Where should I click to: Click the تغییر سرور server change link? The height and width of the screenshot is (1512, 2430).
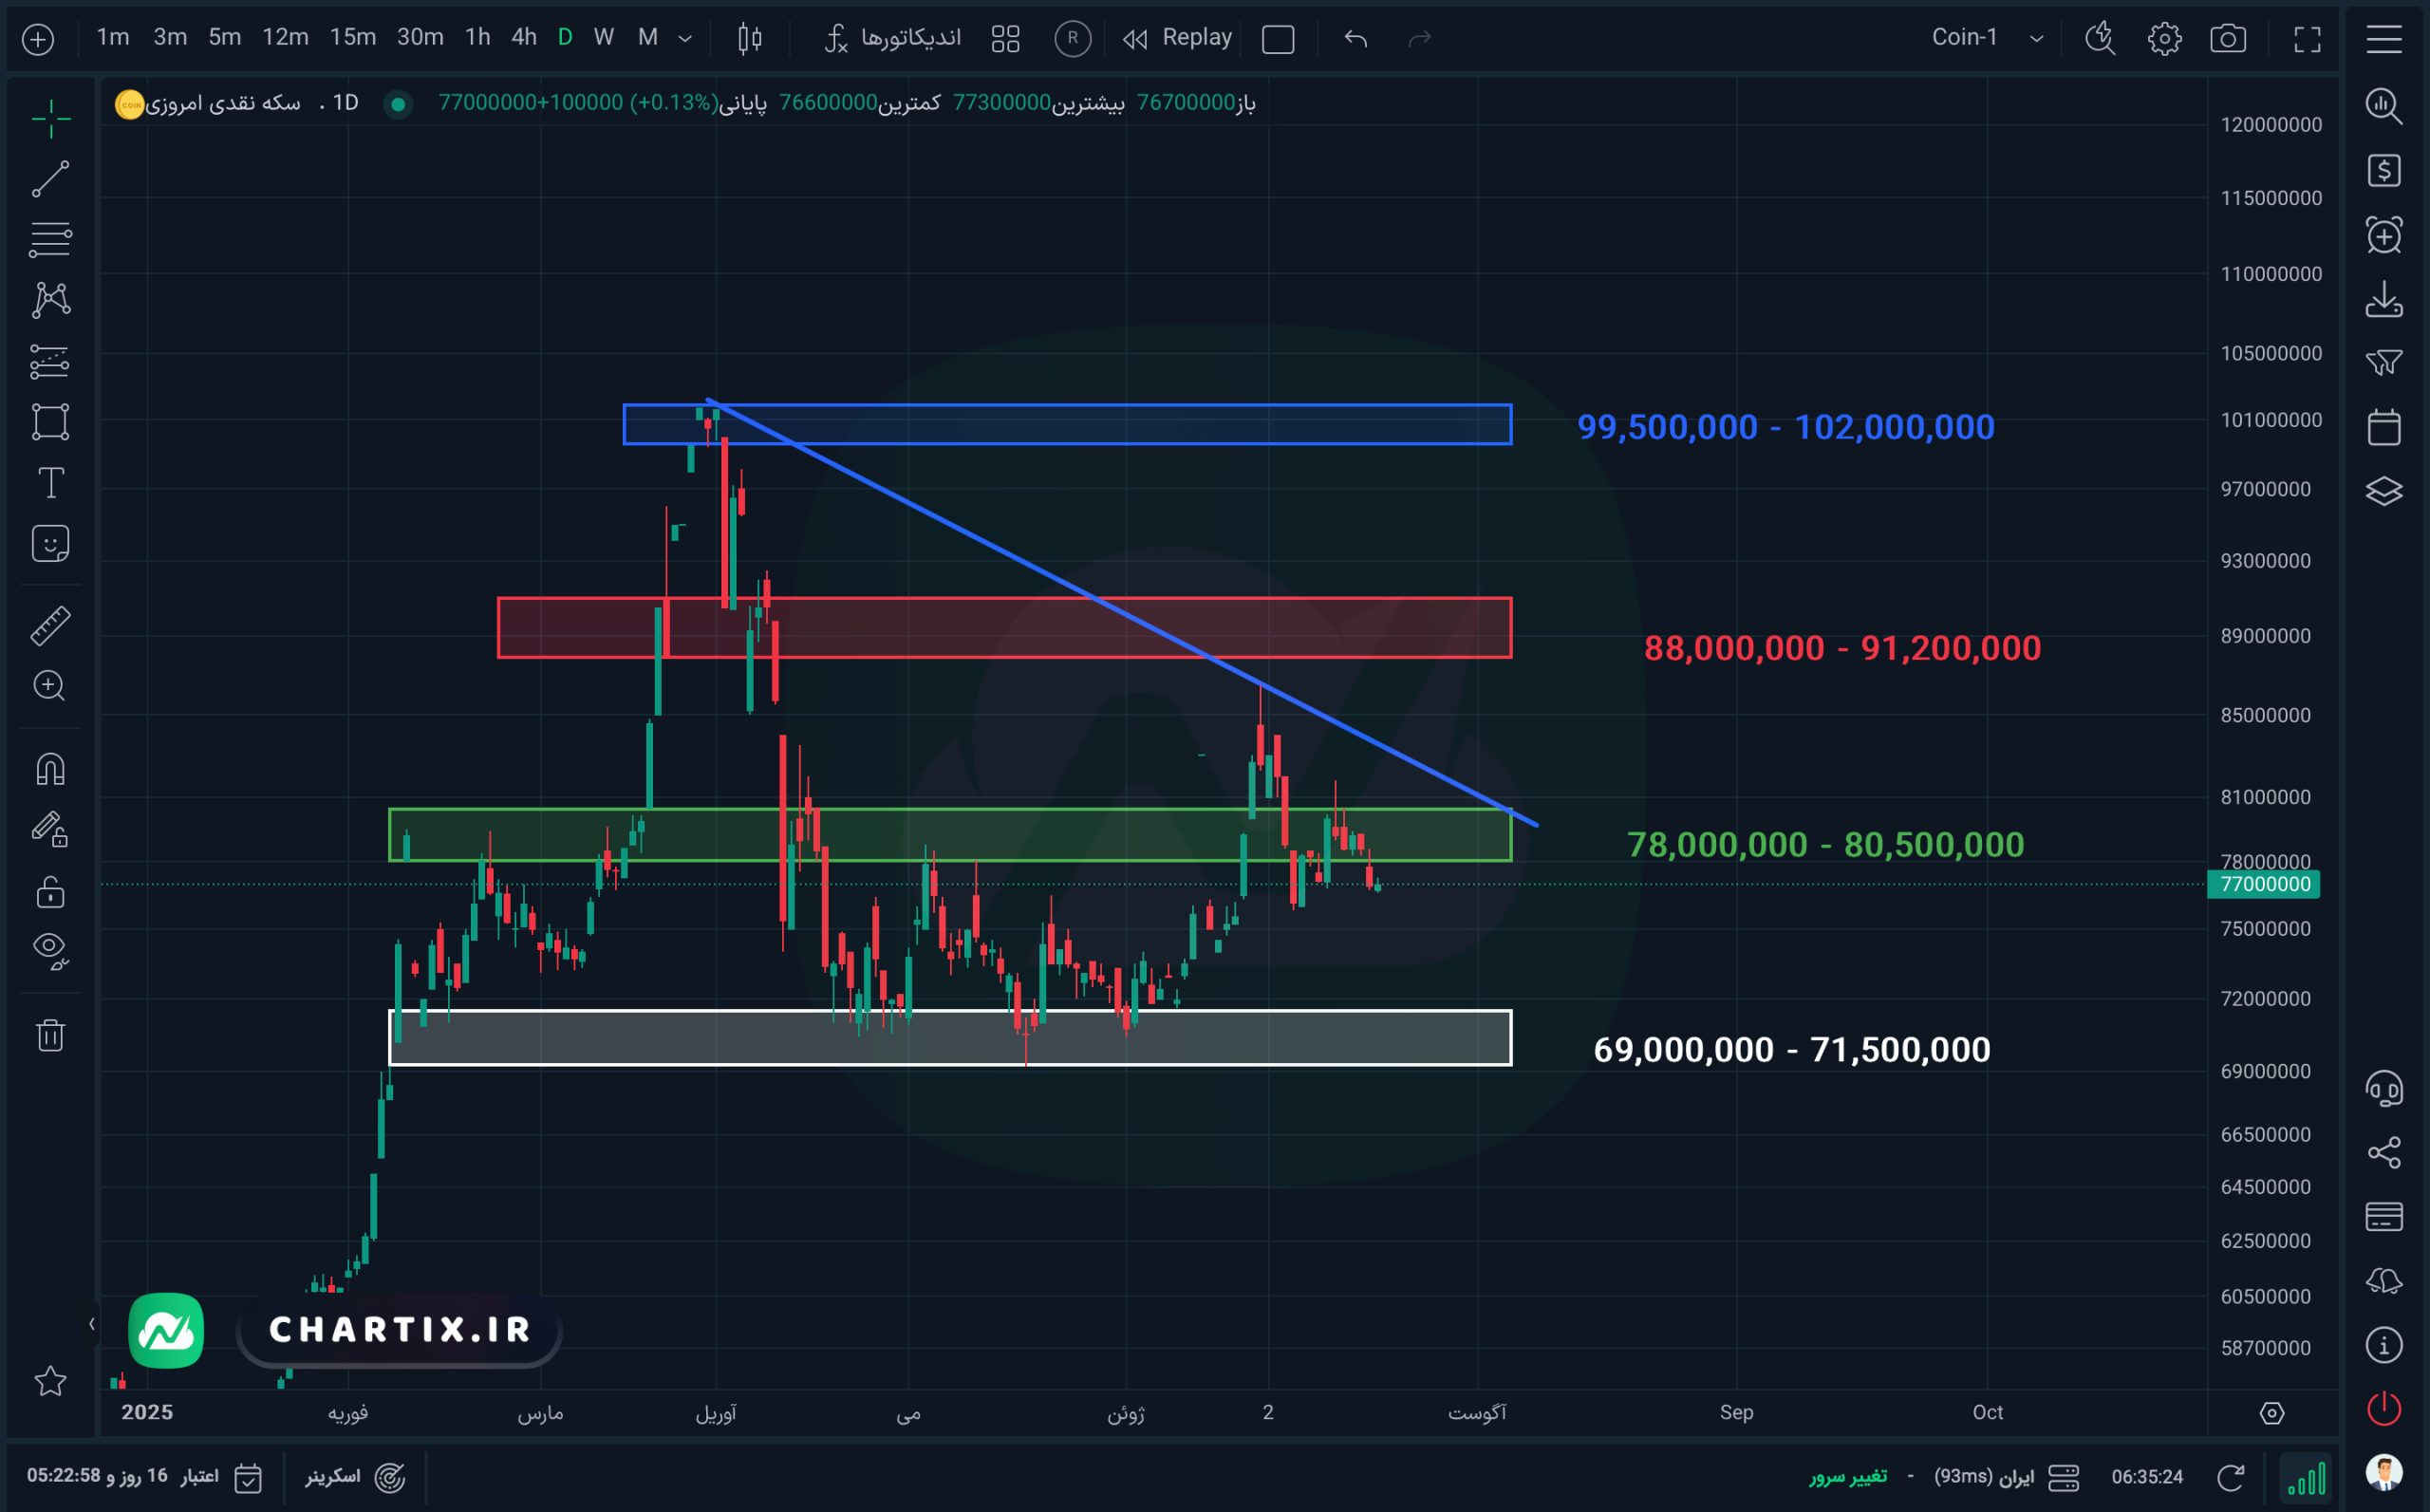tap(1847, 1477)
